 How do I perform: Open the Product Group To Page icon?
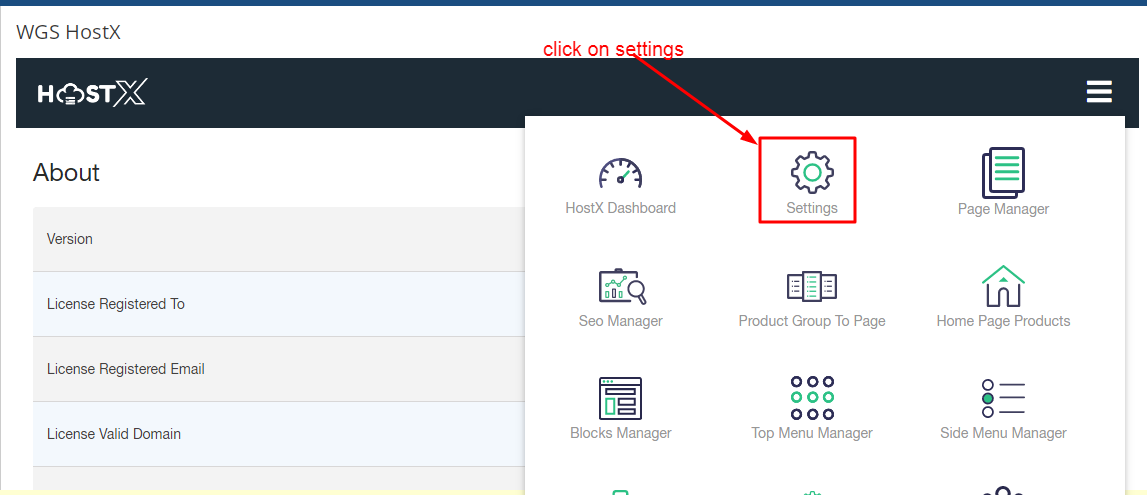click(812, 287)
